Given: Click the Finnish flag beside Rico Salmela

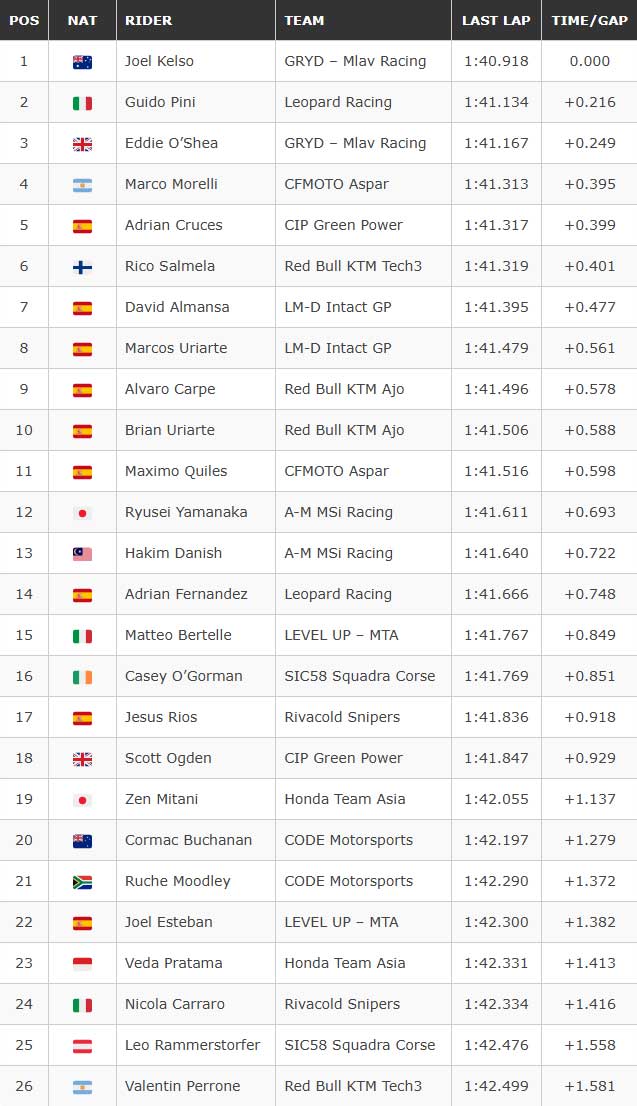Looking at the screenshot, I should pos(83,267).
